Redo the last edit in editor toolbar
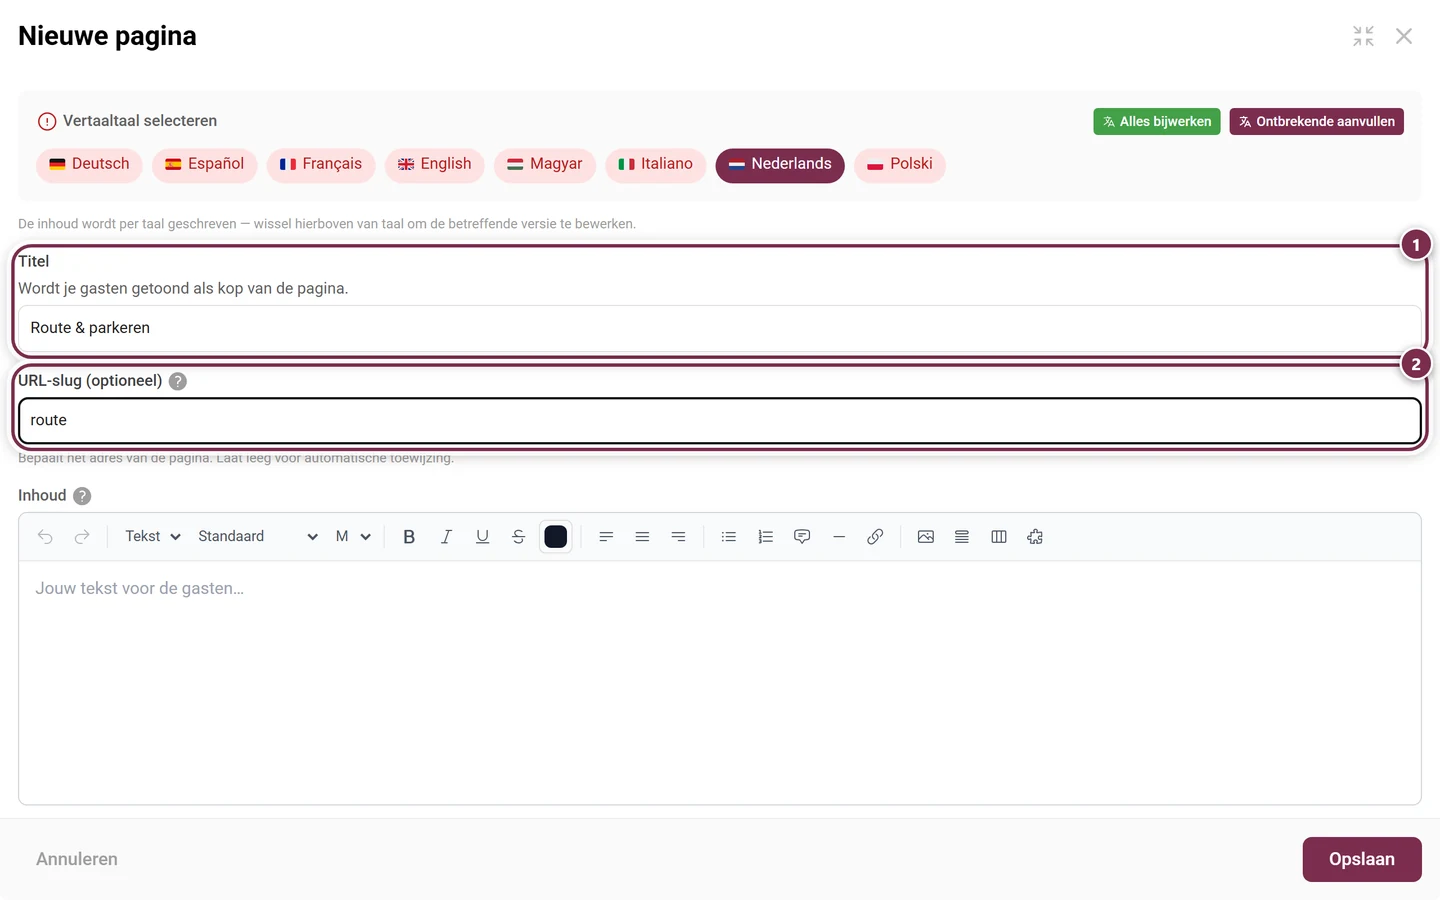The image size is (1440, 900). point(82,537)
